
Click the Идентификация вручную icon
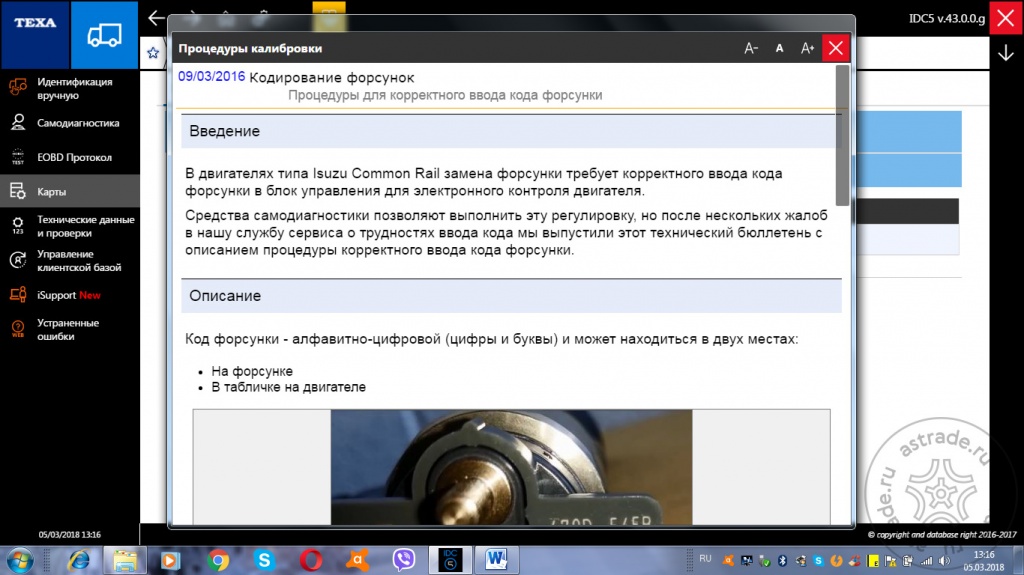[x=18, y=88]
